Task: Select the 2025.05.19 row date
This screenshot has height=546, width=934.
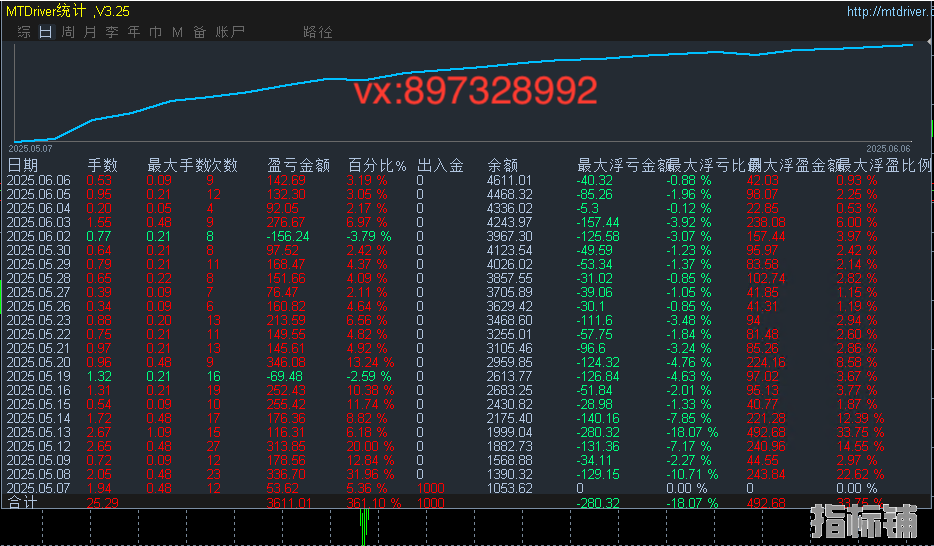Action: pos(39,376)
